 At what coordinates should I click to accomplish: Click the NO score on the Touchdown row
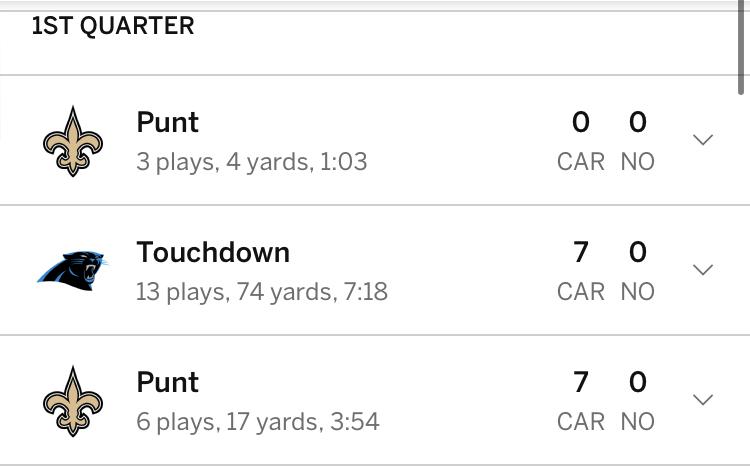click(x=637, y=253)
